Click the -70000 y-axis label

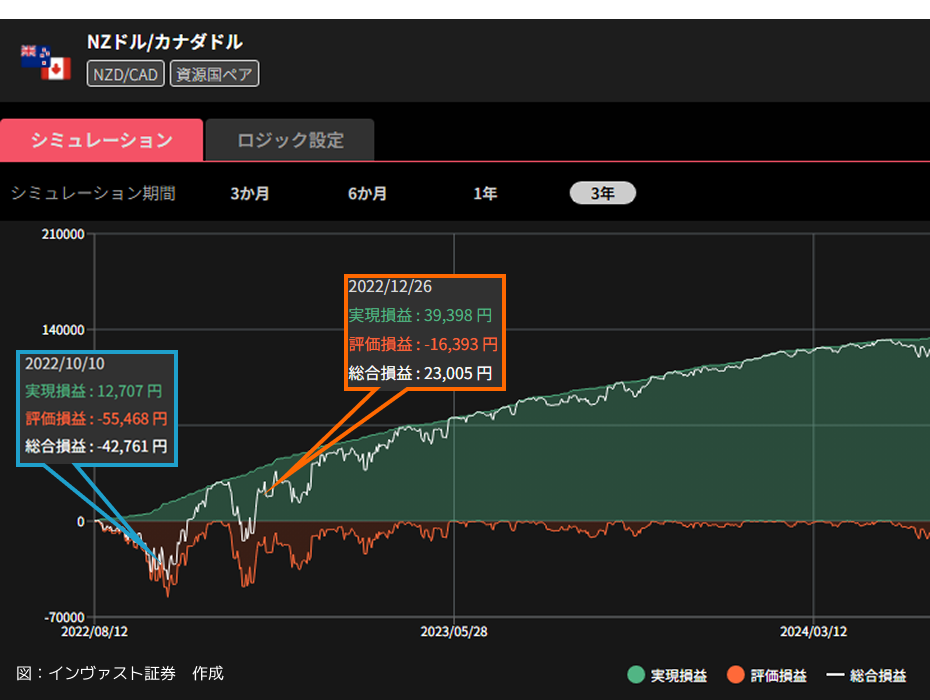point(64,618)
